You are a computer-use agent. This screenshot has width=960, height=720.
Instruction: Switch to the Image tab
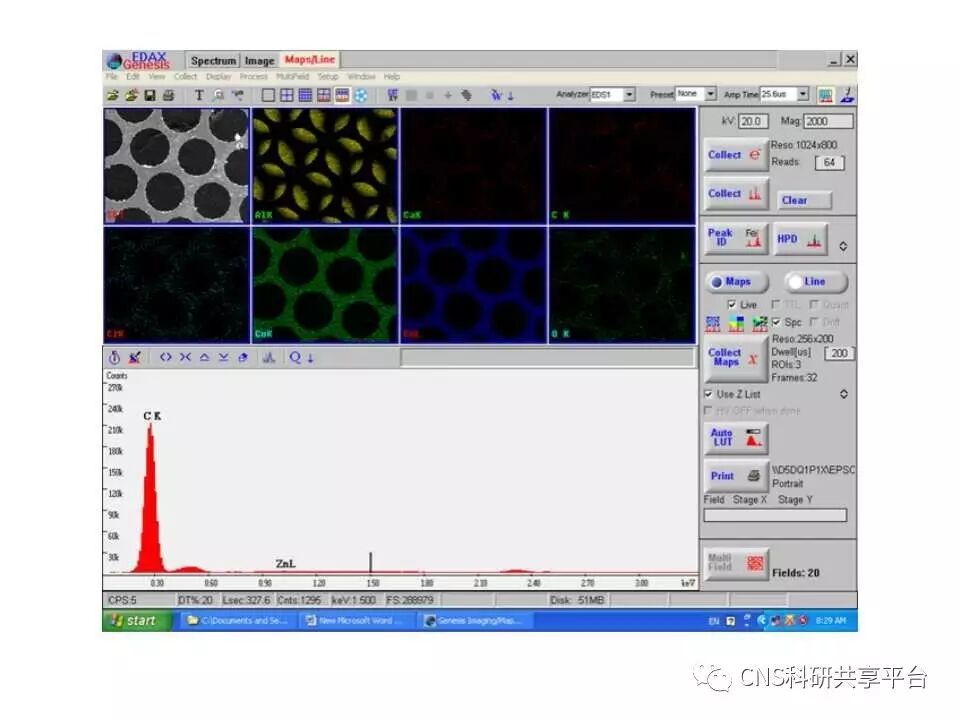260,61
